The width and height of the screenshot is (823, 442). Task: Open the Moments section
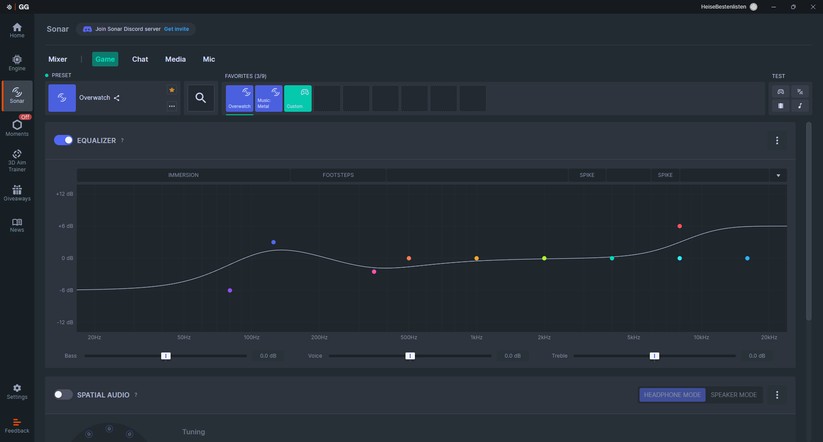click(x=17, y=128)
